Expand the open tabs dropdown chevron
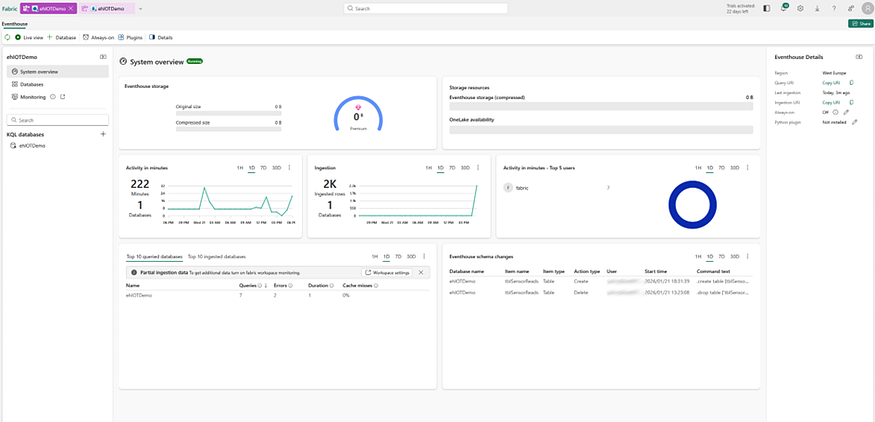875x422 pixels. 141,8
